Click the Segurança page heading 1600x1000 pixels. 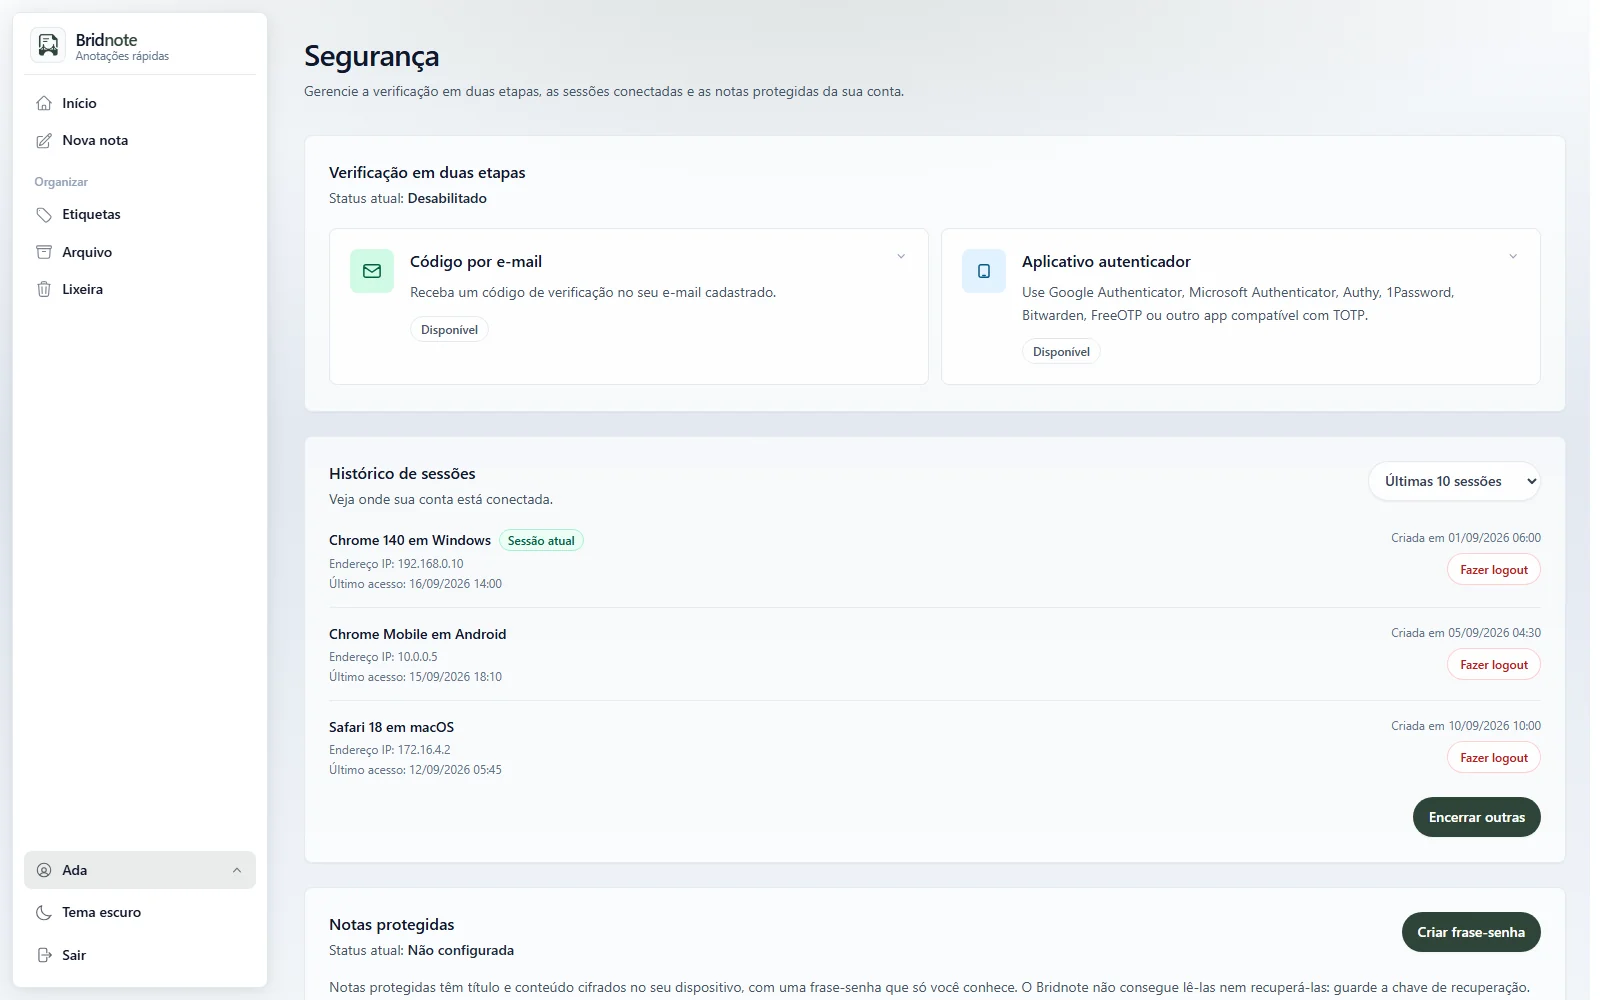(x=371, y=56)
